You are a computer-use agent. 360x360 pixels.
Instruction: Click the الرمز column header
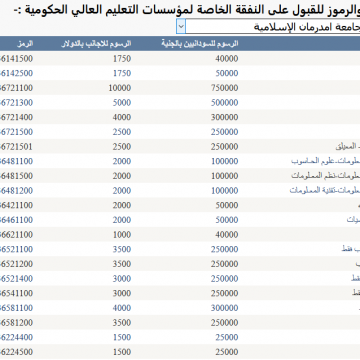[x=25, y=44]
